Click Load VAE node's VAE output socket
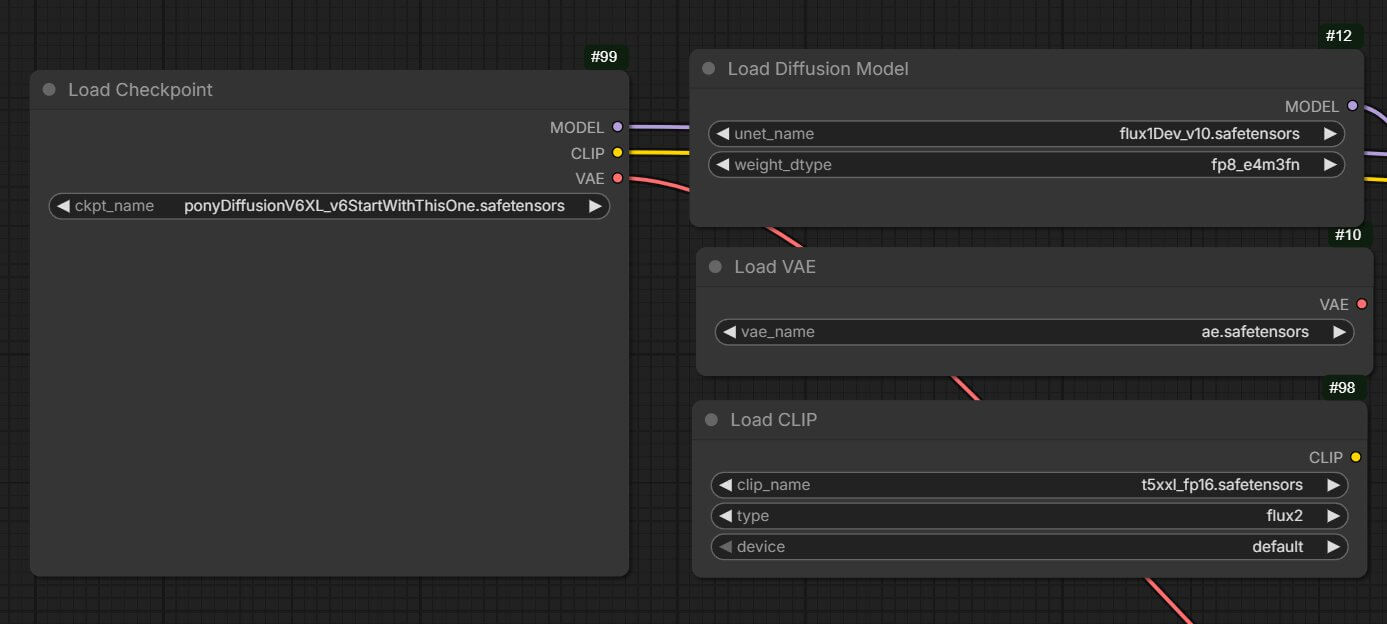 [x=1361, y=304]
